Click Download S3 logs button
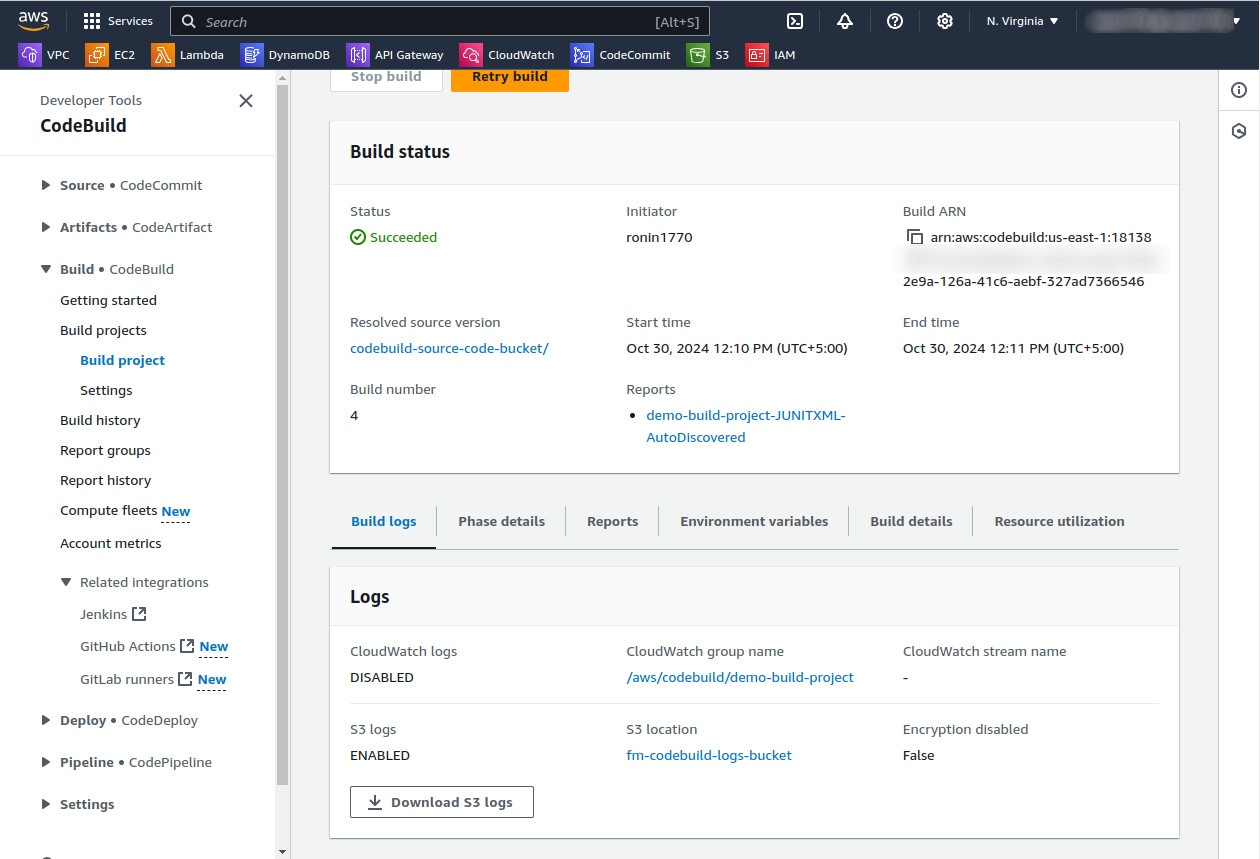This screenshot has height=859, width=1260. click(442, 802)
